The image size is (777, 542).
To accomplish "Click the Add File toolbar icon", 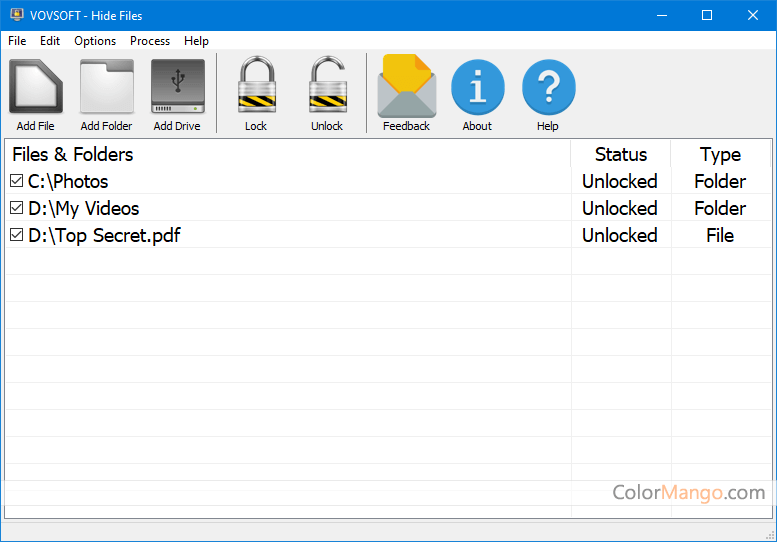I will pyautogui.click(x=35, y=88).
